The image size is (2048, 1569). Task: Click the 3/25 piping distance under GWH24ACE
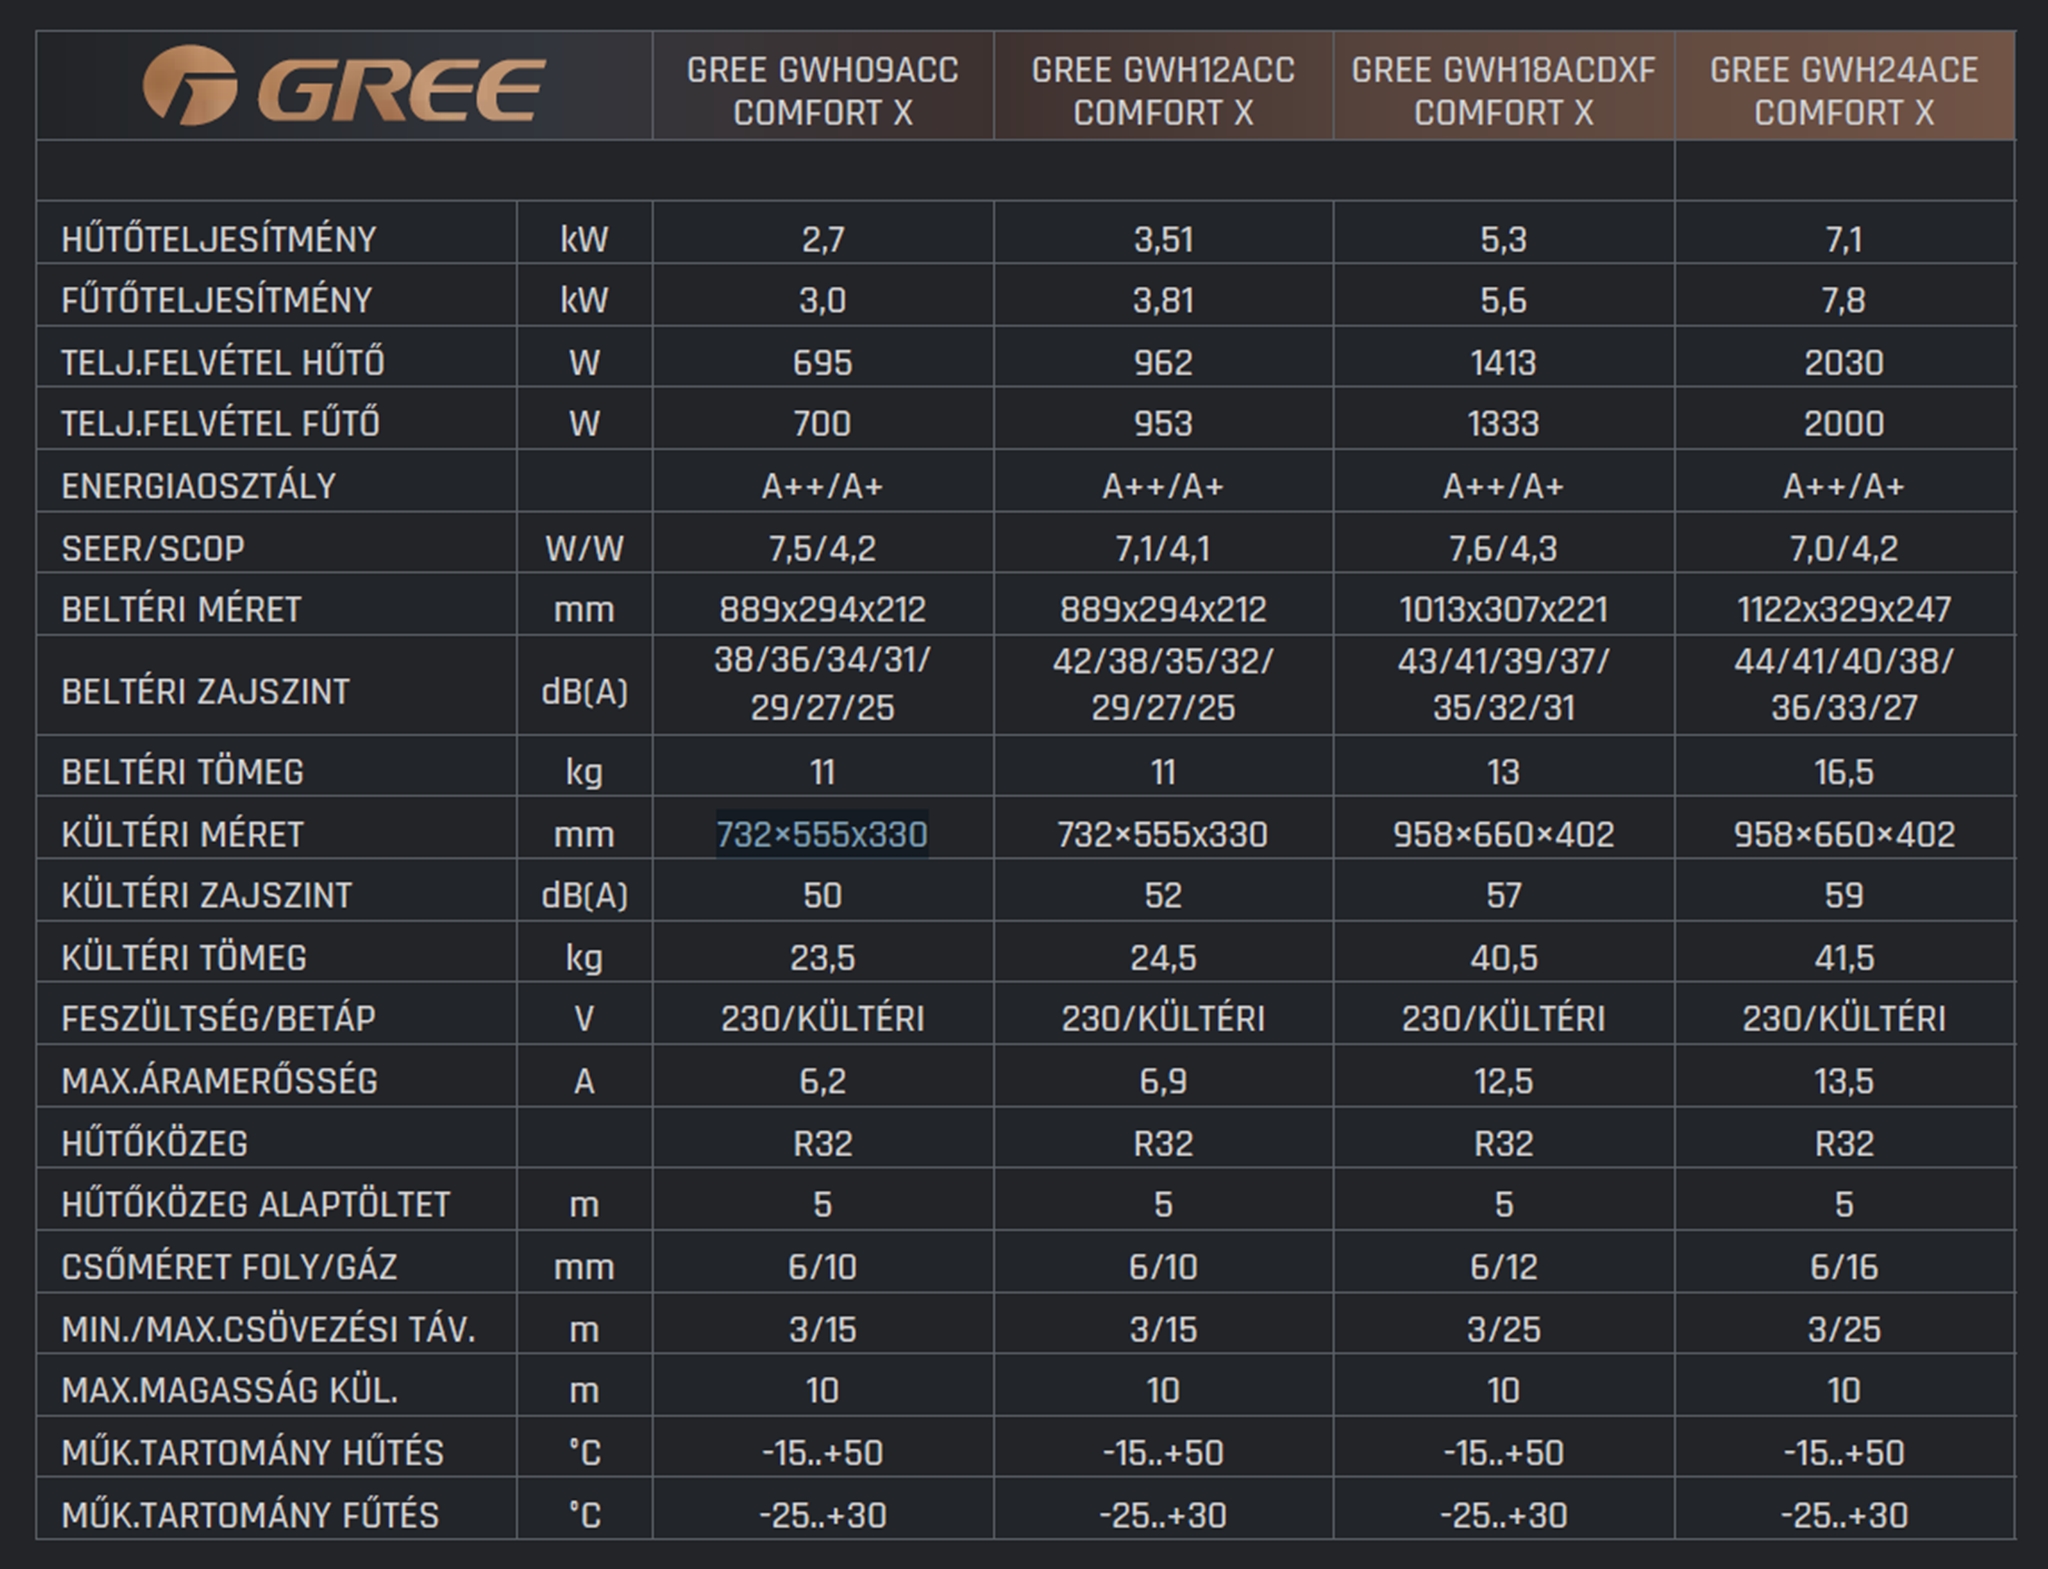1844,1329
